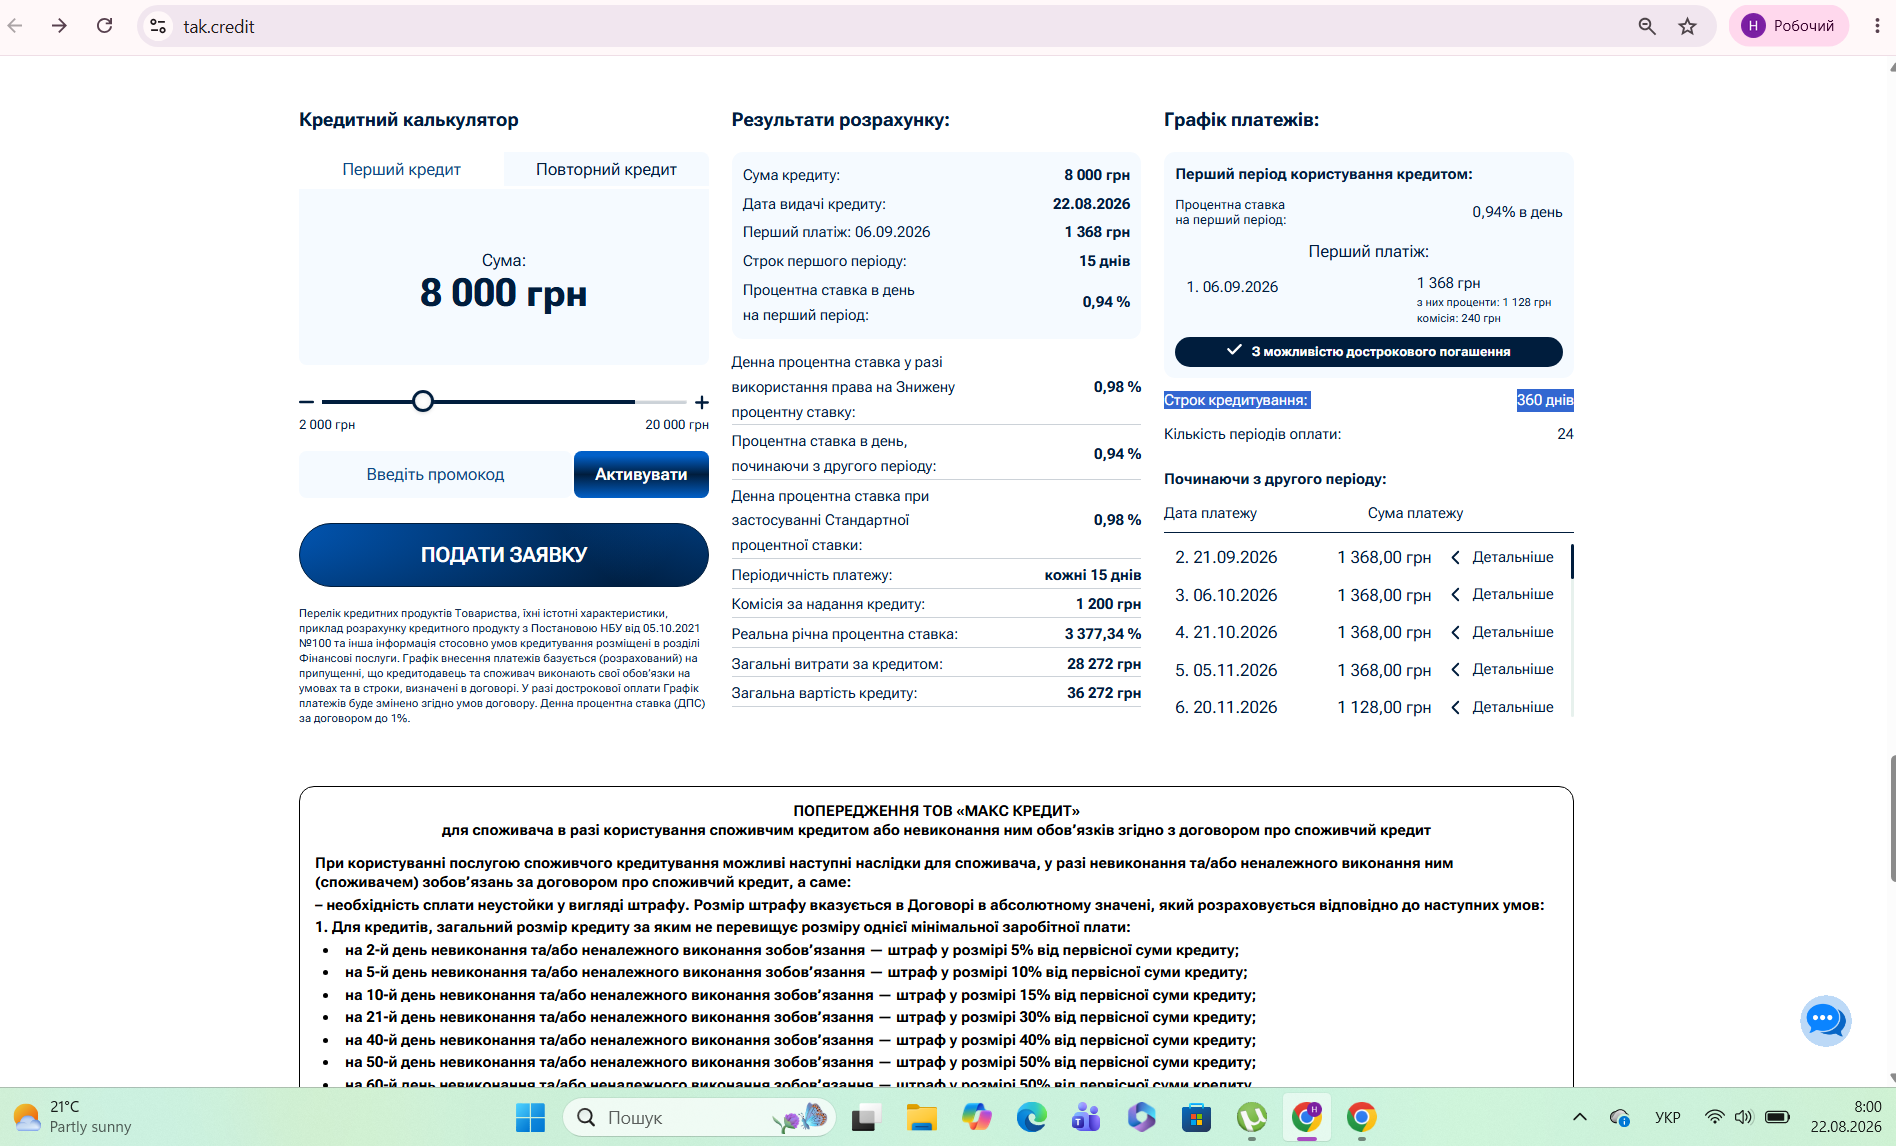Expand details for the 21.10.2026 payment
This screenshot has height=1146, width=1896.
coord(1503,632)
